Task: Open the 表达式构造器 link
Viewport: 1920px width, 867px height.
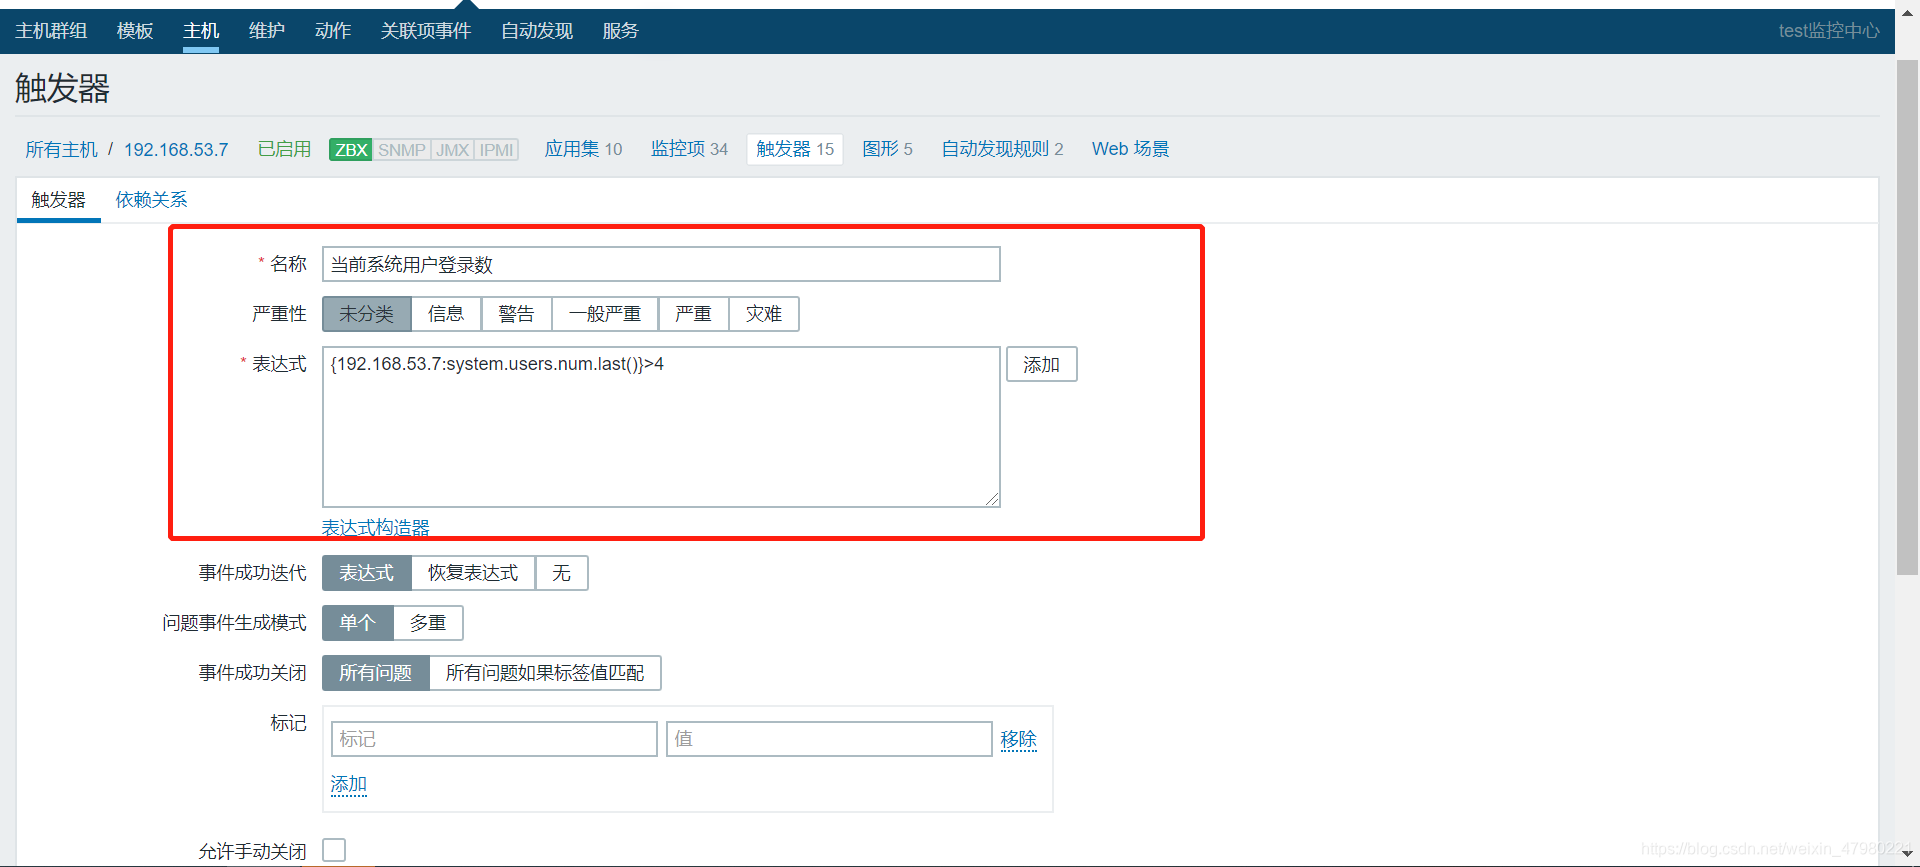Action: (x=376, y=527)
